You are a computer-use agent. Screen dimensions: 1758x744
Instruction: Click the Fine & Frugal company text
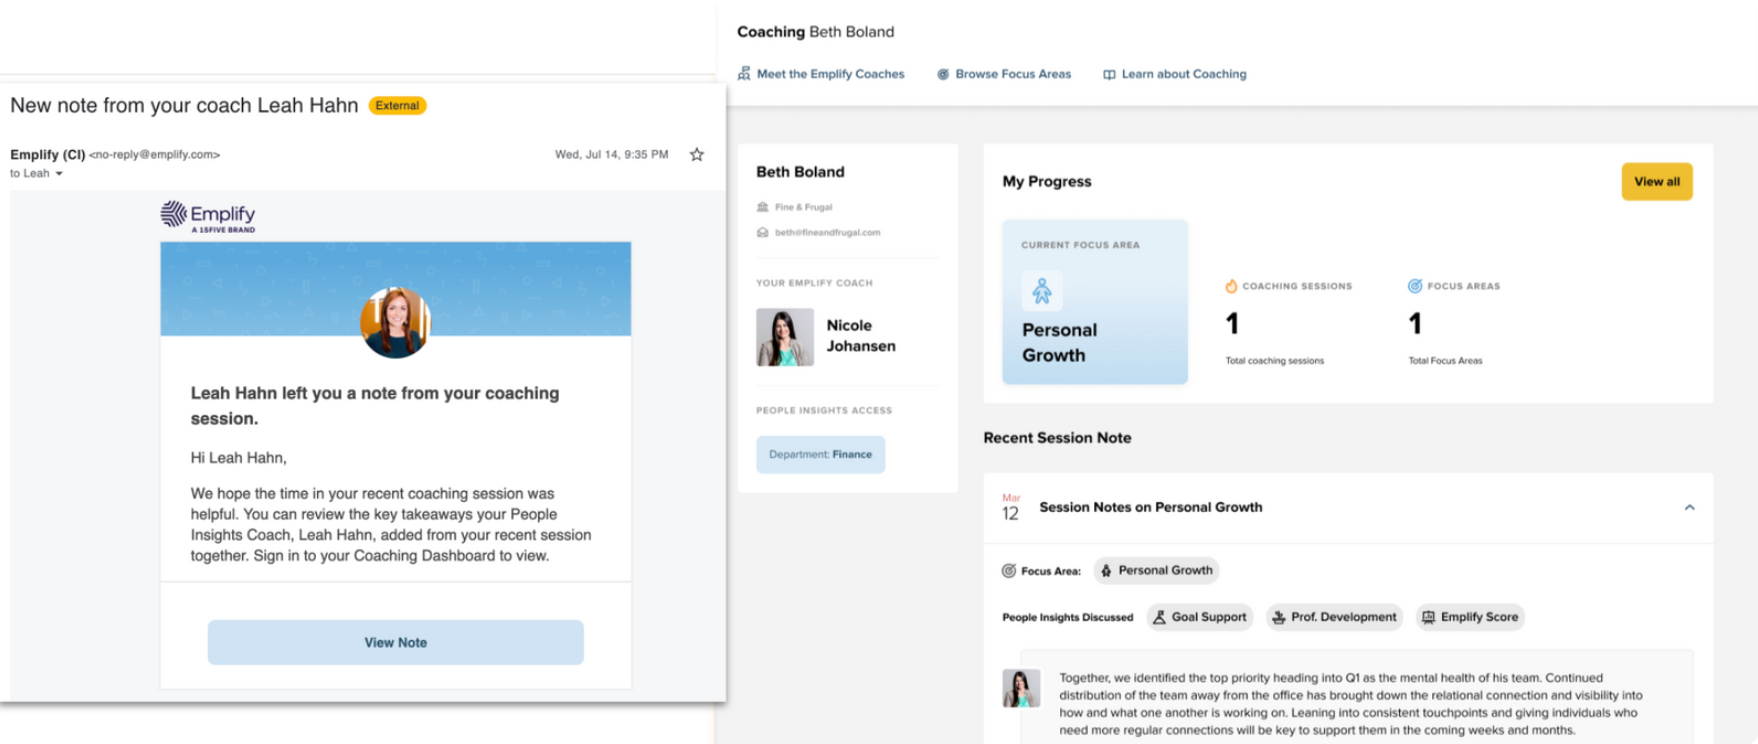[x=804, y=207]
